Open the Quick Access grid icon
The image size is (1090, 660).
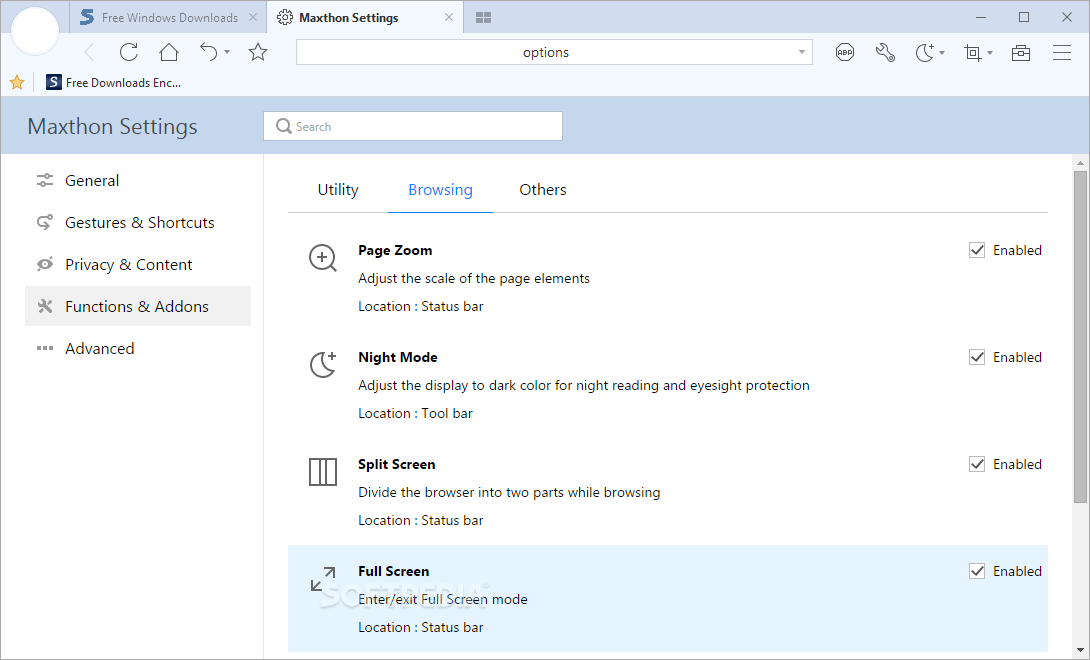click(x=484, y=17)
